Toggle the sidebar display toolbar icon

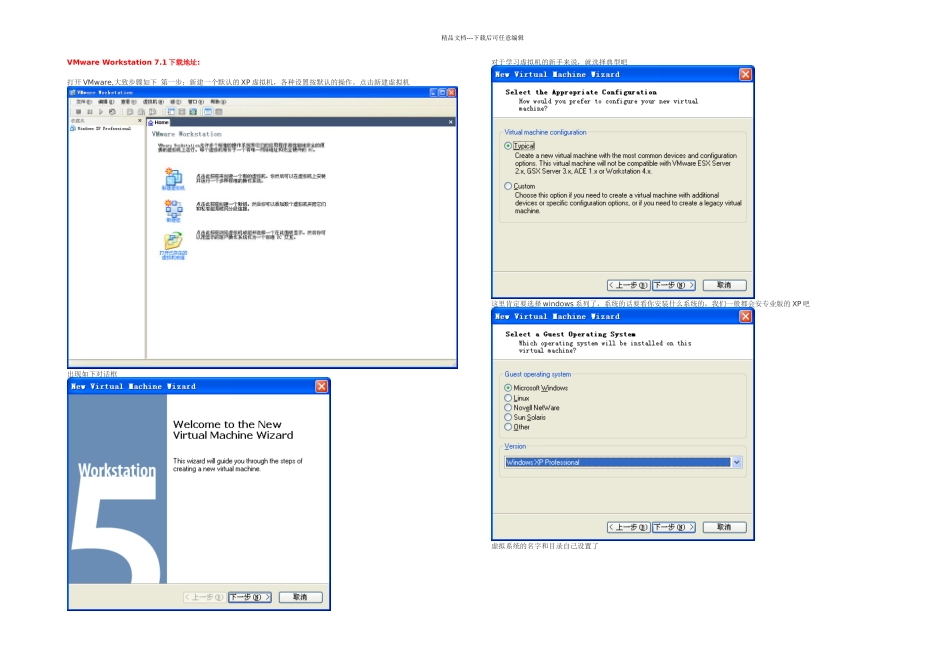(171, 111)
